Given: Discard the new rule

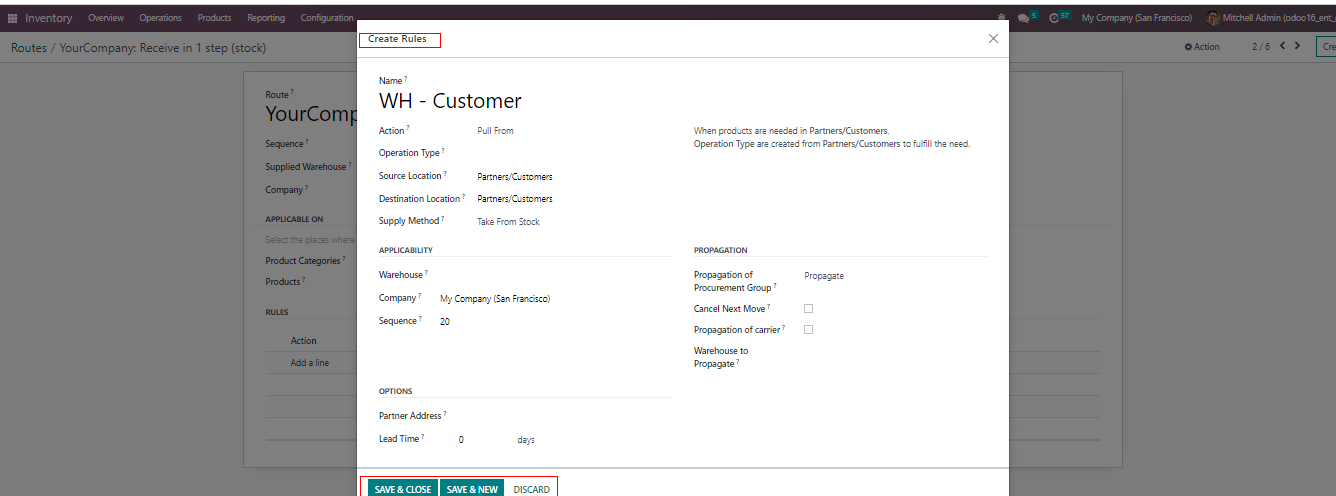Looking at the screenshot, I should [x=531, y=489].
